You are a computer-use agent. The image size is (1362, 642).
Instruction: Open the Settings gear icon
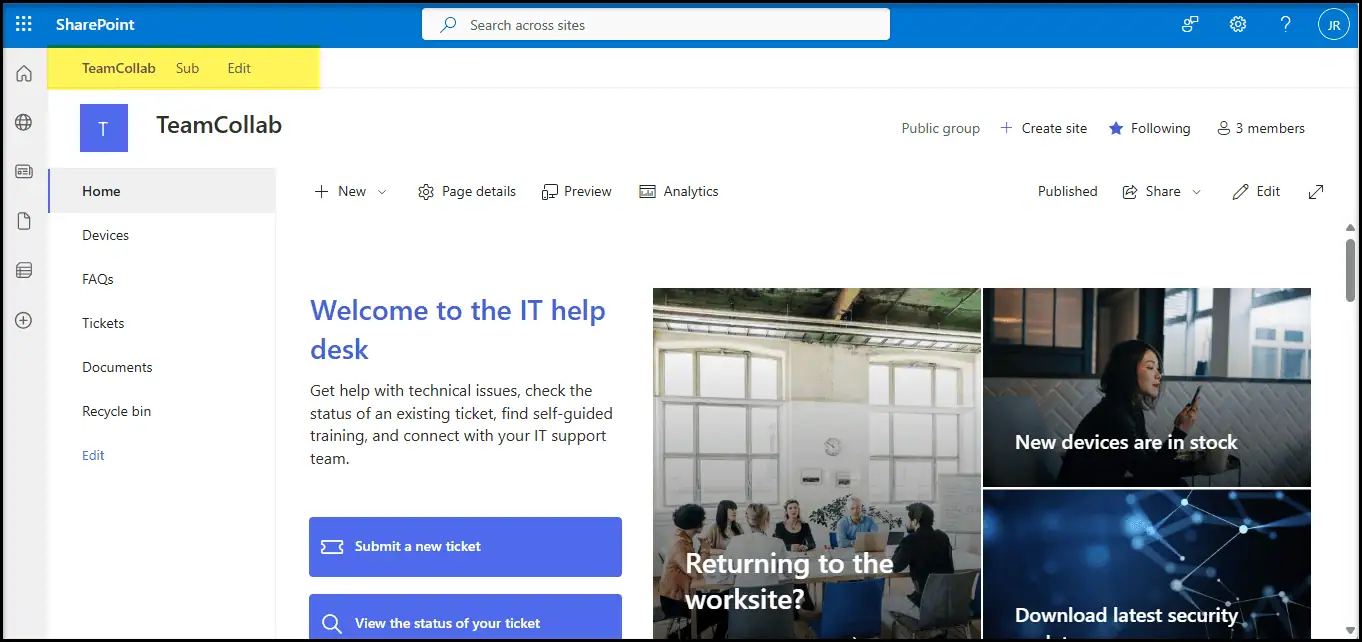[1238, 24]
